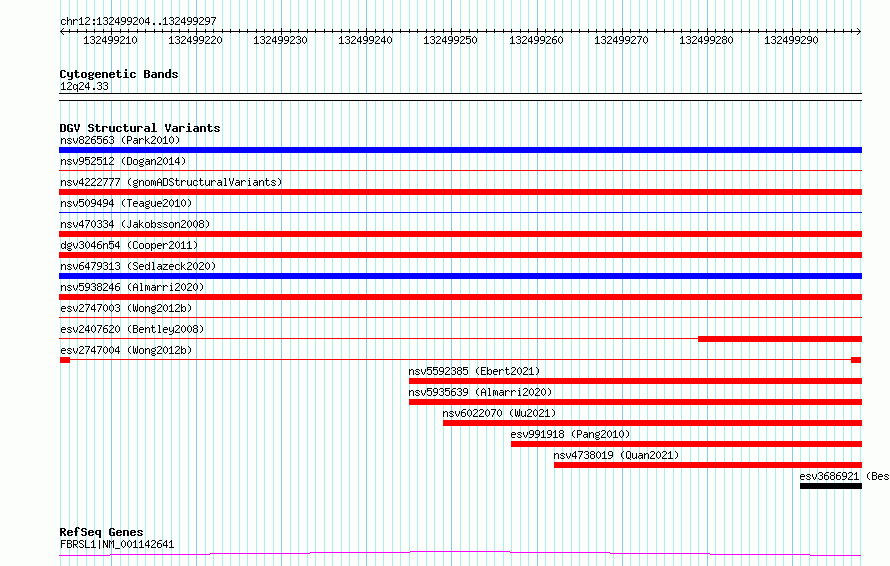
Task: Click the DGV Structural Variants track title
Action: click(x=140, y=128)
